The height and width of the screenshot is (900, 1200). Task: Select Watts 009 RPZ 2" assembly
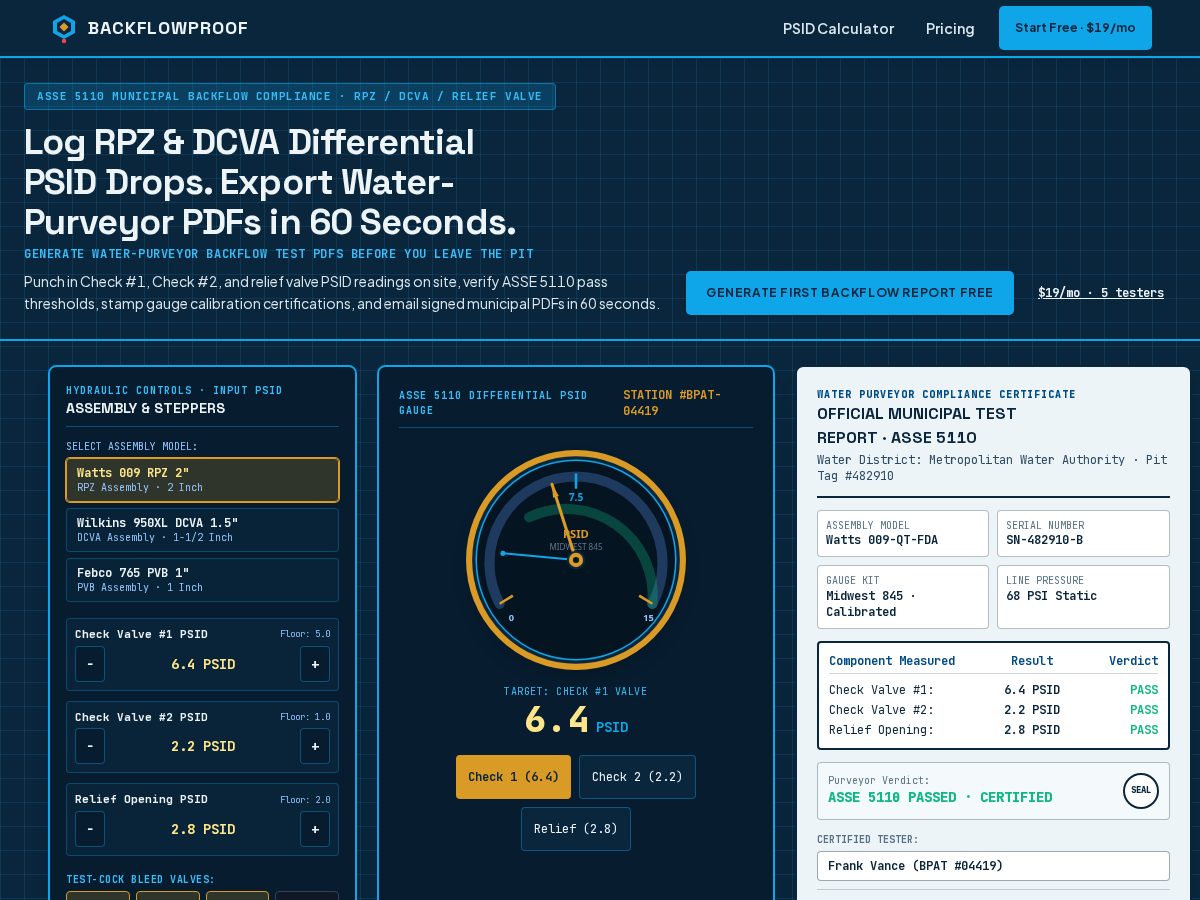coord(202,480)
